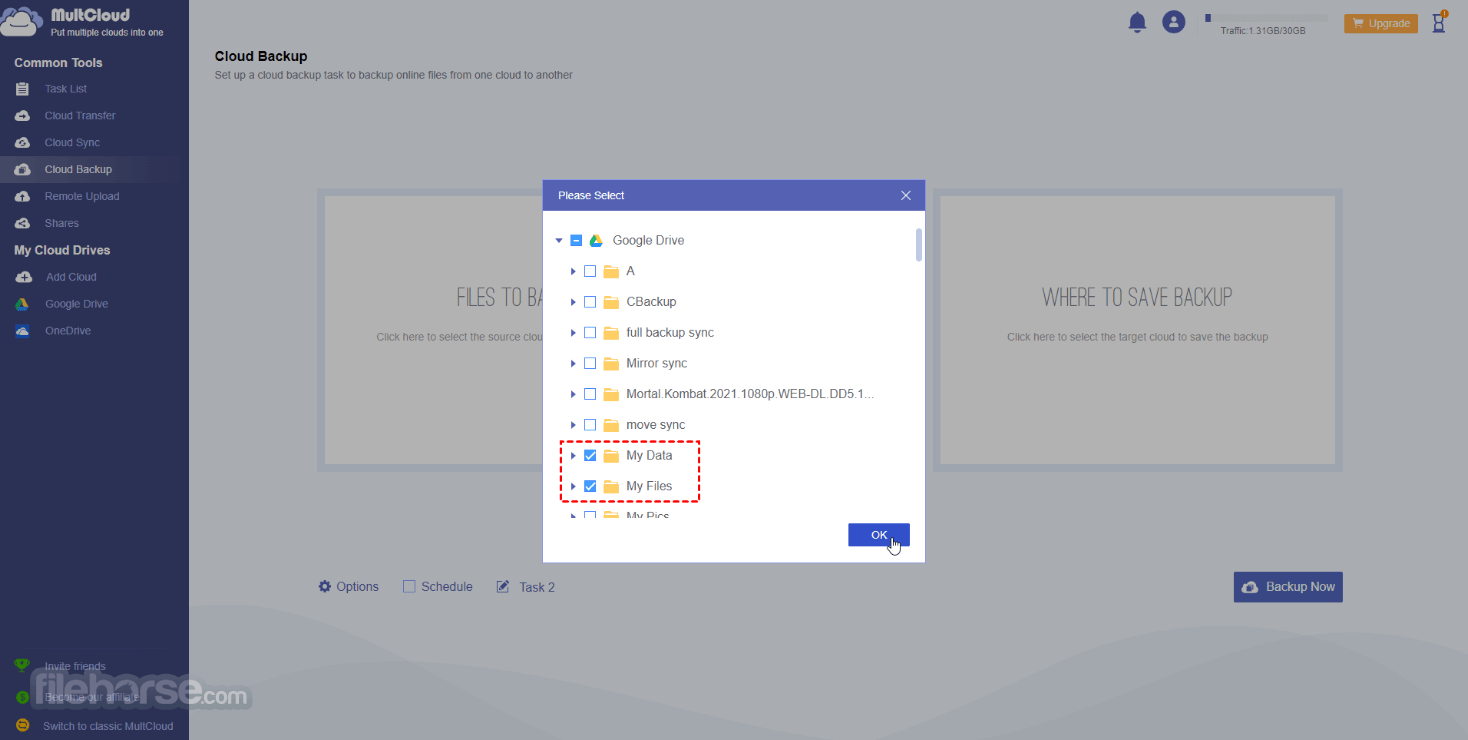
Task: Click the Google Drive sidebar icon
Action: click(22, 304)
